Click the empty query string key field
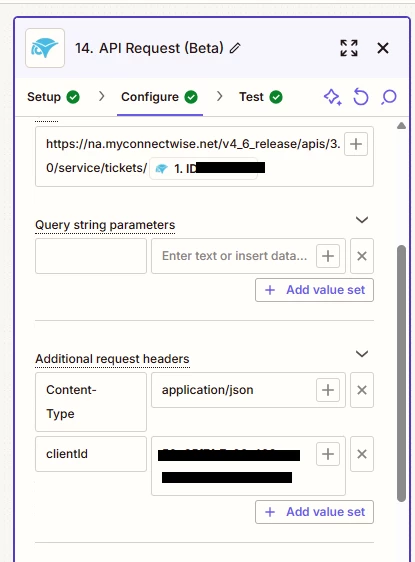Image resolution: width=415 pixels, height=562 pixels. [91, 256]
